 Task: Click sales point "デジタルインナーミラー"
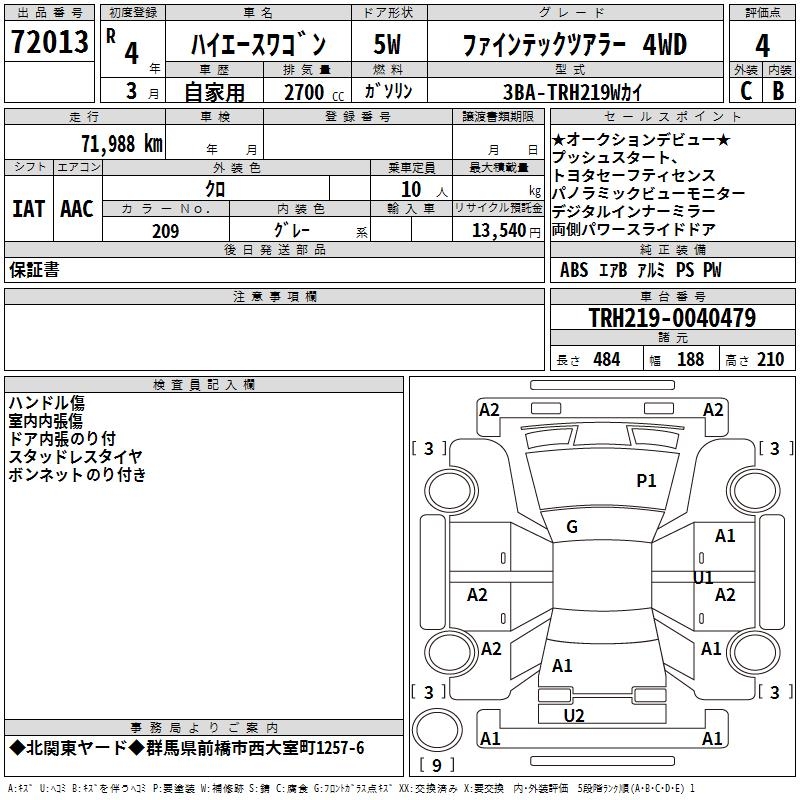[x=634, y=211]
